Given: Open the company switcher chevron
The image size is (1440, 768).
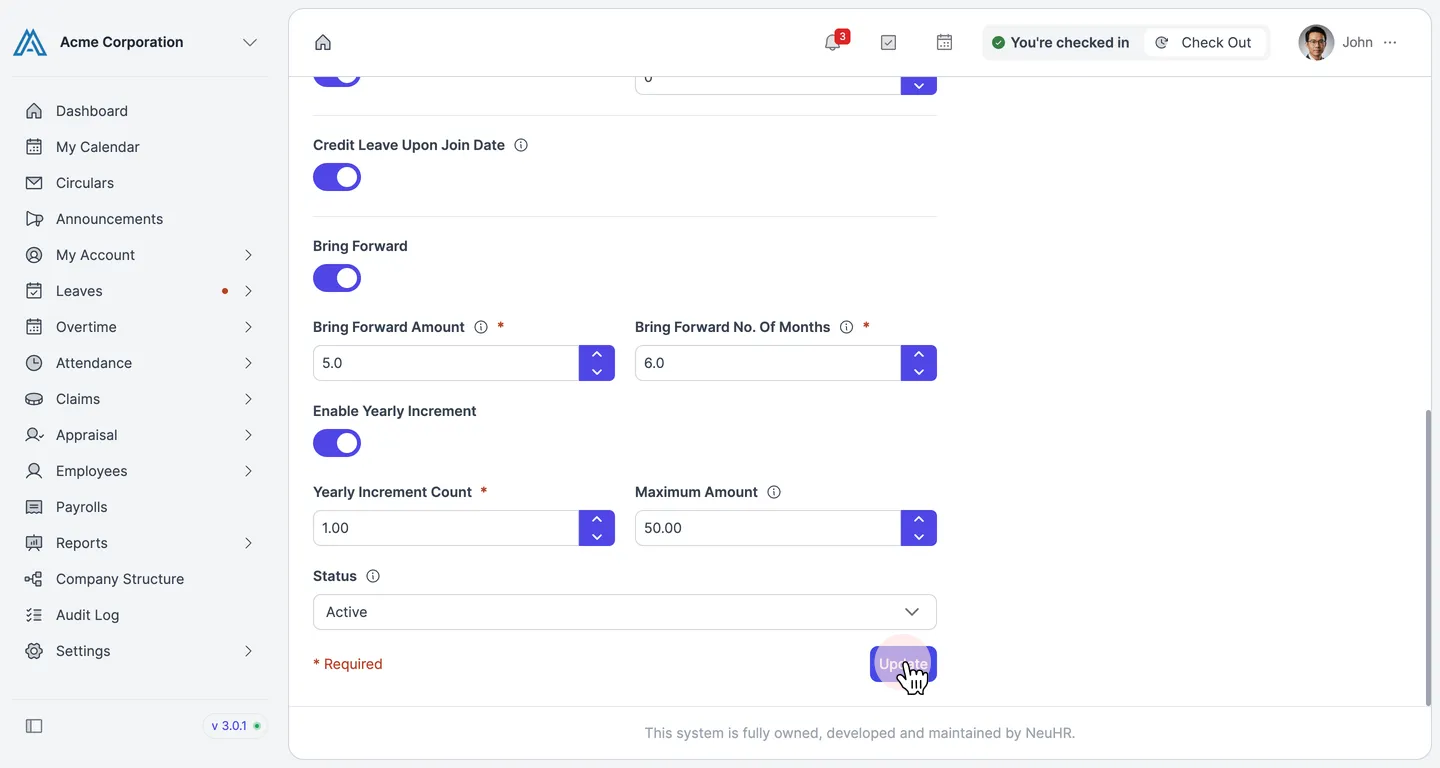Looking at the screenshot, I should 250,42.
